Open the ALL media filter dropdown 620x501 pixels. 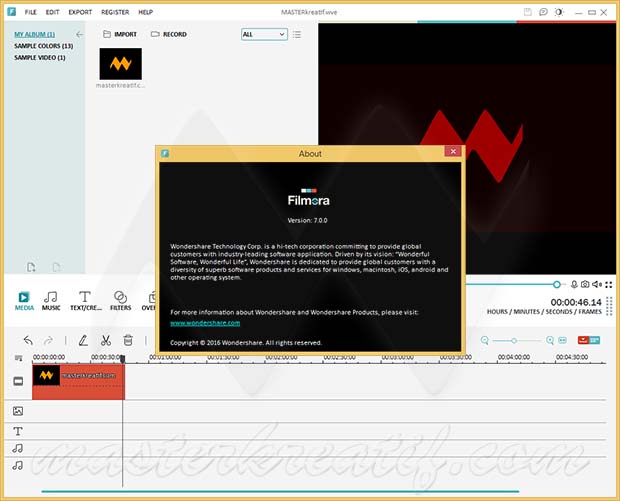click(x=264, y=34)
